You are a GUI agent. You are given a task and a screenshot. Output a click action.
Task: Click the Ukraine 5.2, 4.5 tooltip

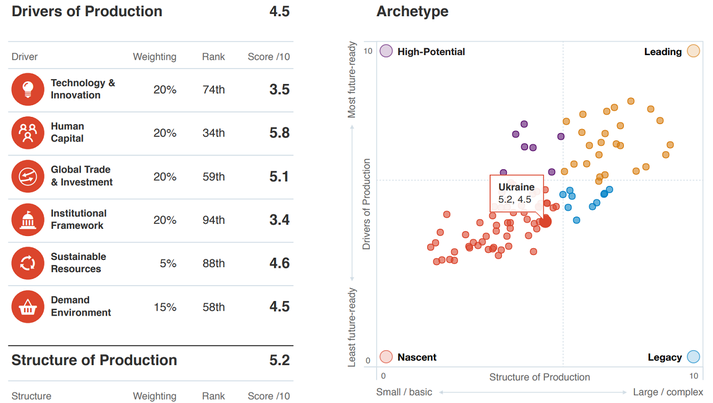518,194
